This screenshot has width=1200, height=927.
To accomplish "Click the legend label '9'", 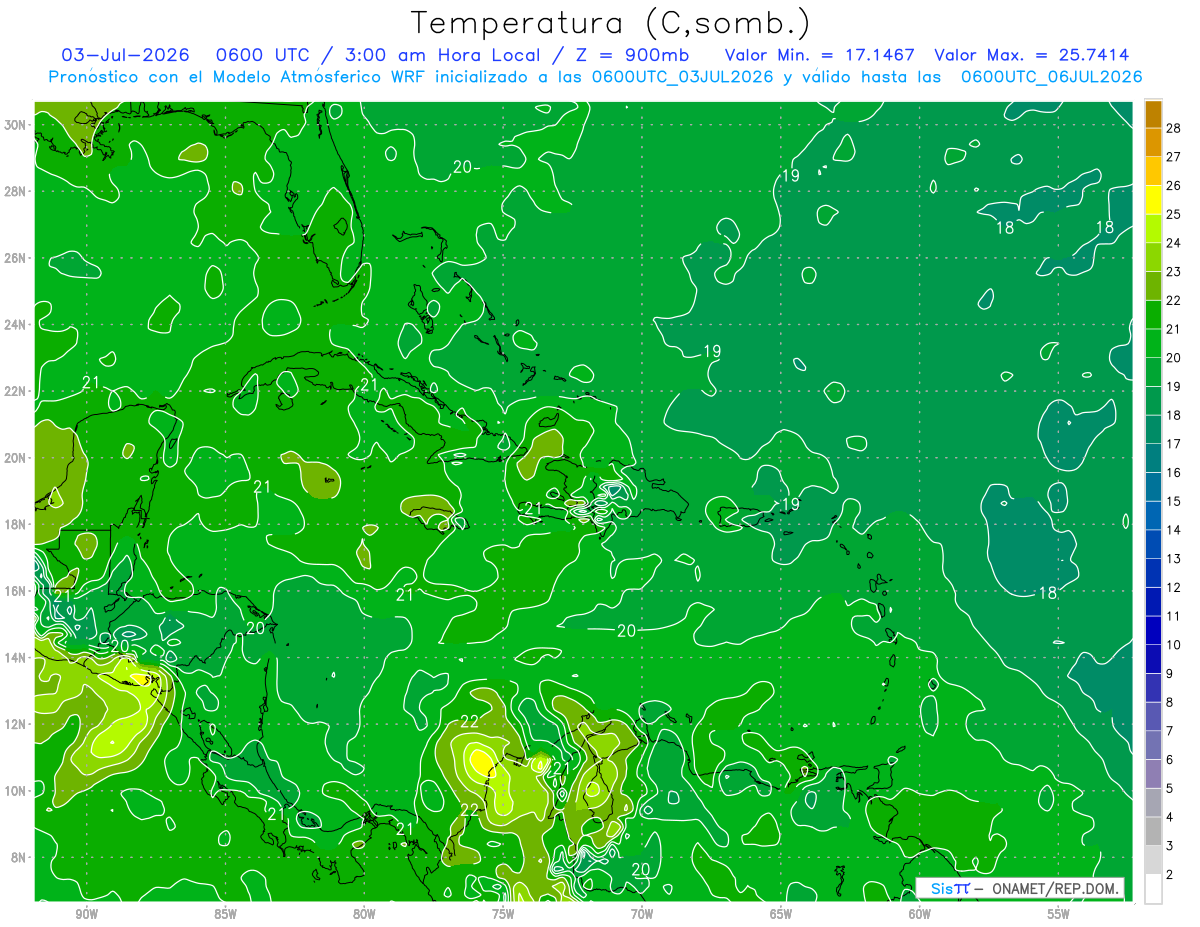I will point(1170,674).
